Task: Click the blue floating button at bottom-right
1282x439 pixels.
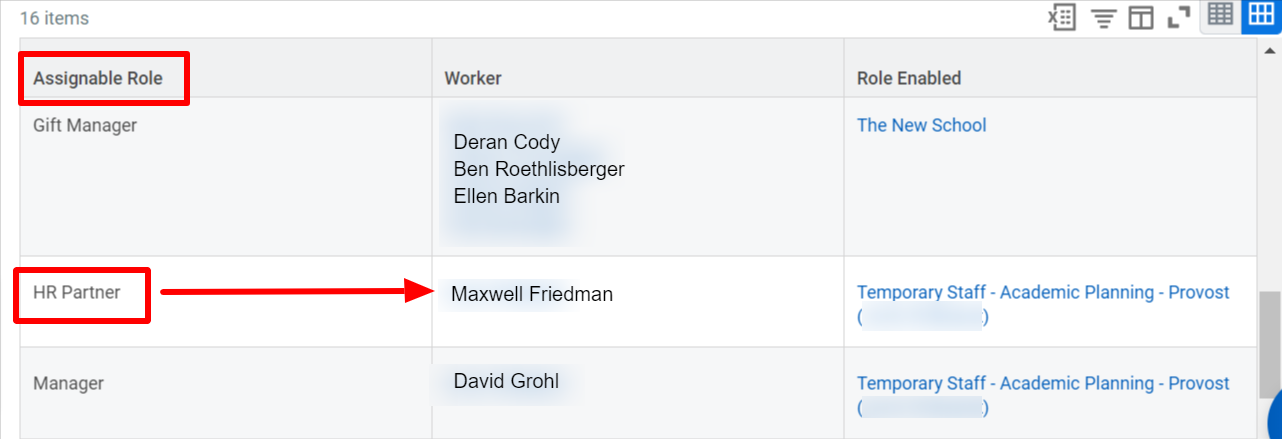Action: [1274, 415]
